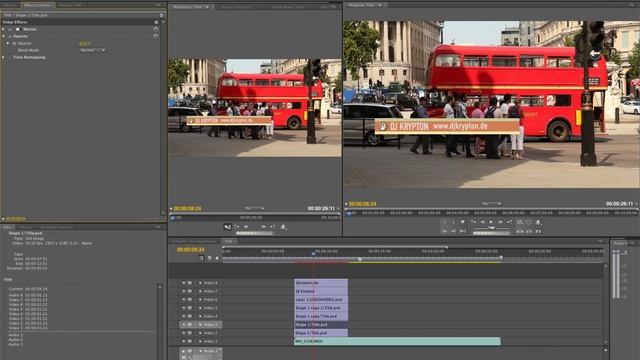Switch to the Effect Controls tab
The image size is (640, 360).
(37, 5)
